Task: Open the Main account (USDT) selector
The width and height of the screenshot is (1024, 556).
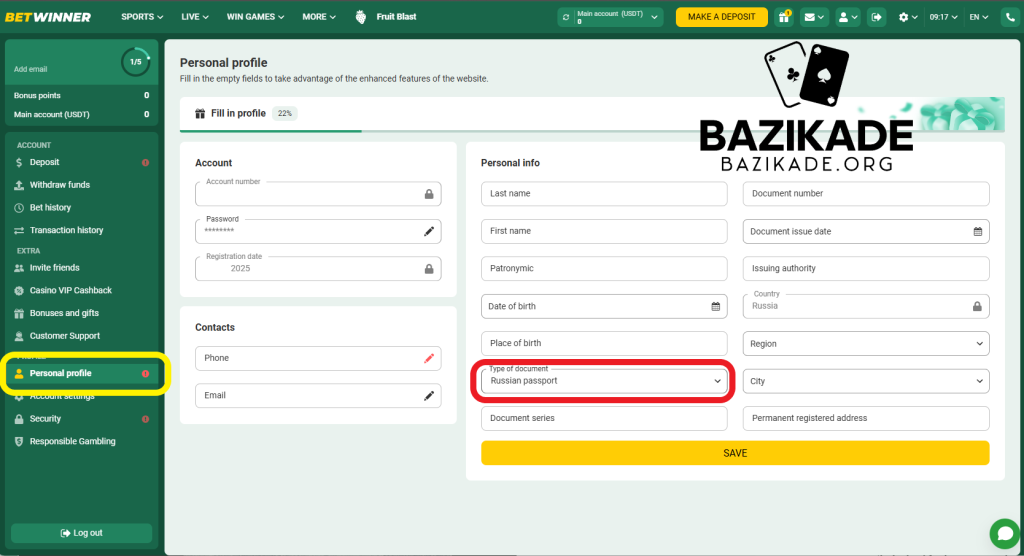Action: pos(611,18)
